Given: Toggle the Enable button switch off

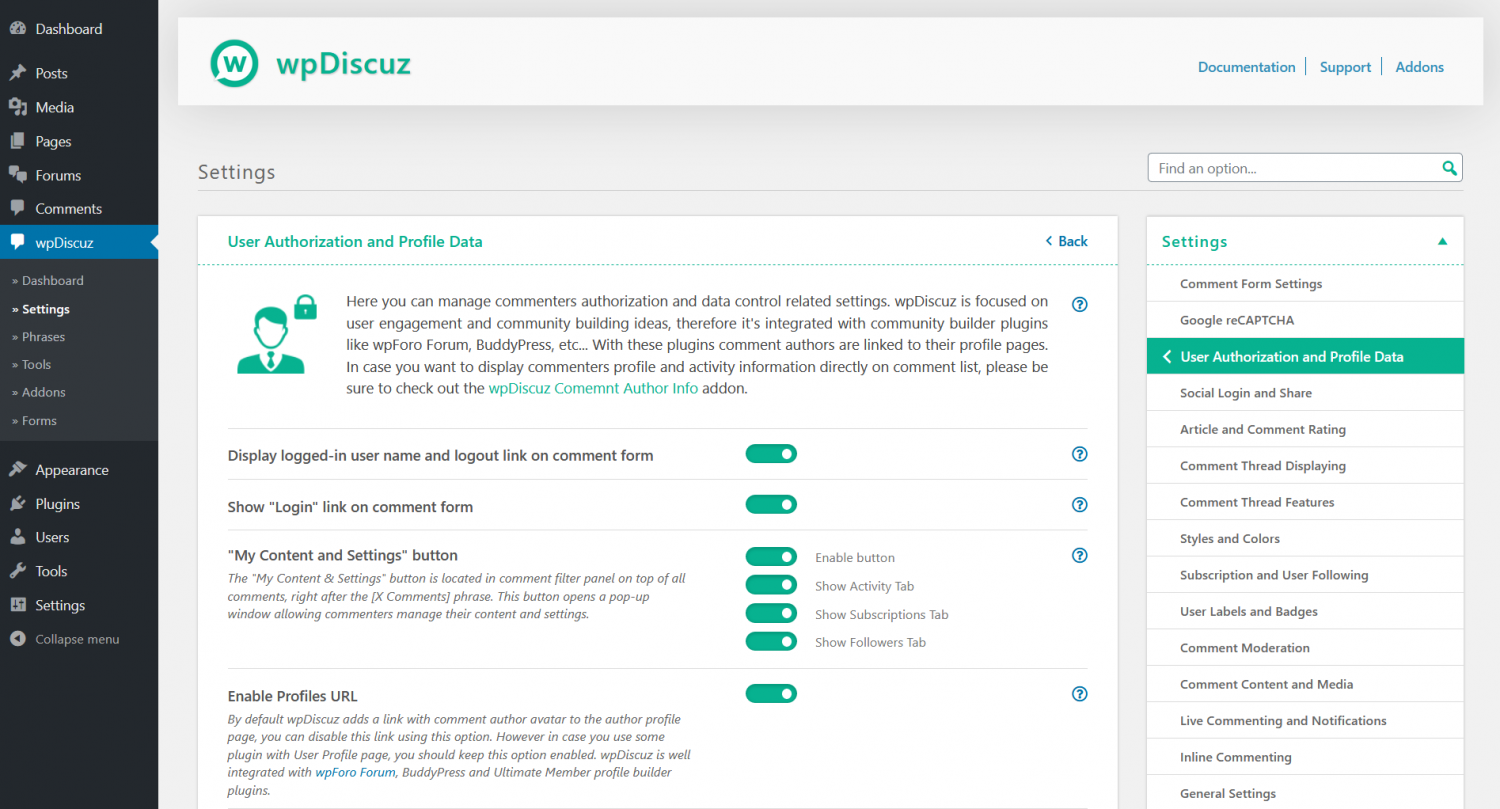Looking at the screenshot, I should pos(771,556).
